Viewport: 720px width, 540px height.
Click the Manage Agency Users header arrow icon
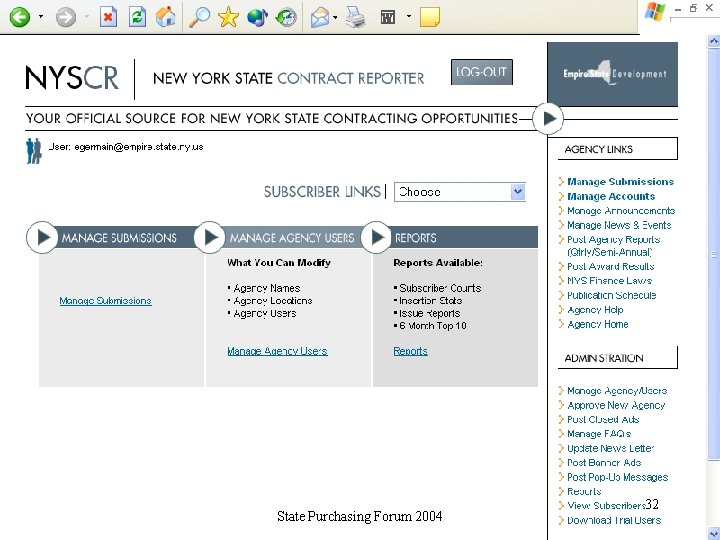(x=209, y=237)
